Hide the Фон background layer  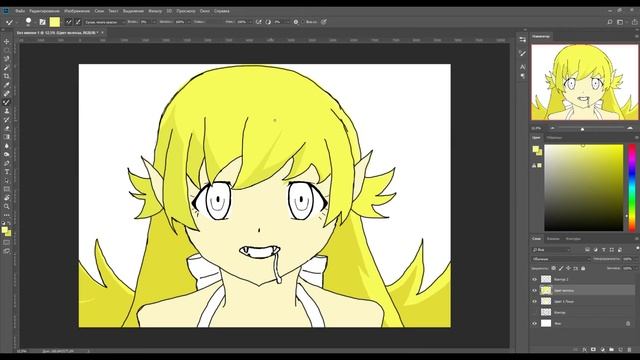pos(535,323)
